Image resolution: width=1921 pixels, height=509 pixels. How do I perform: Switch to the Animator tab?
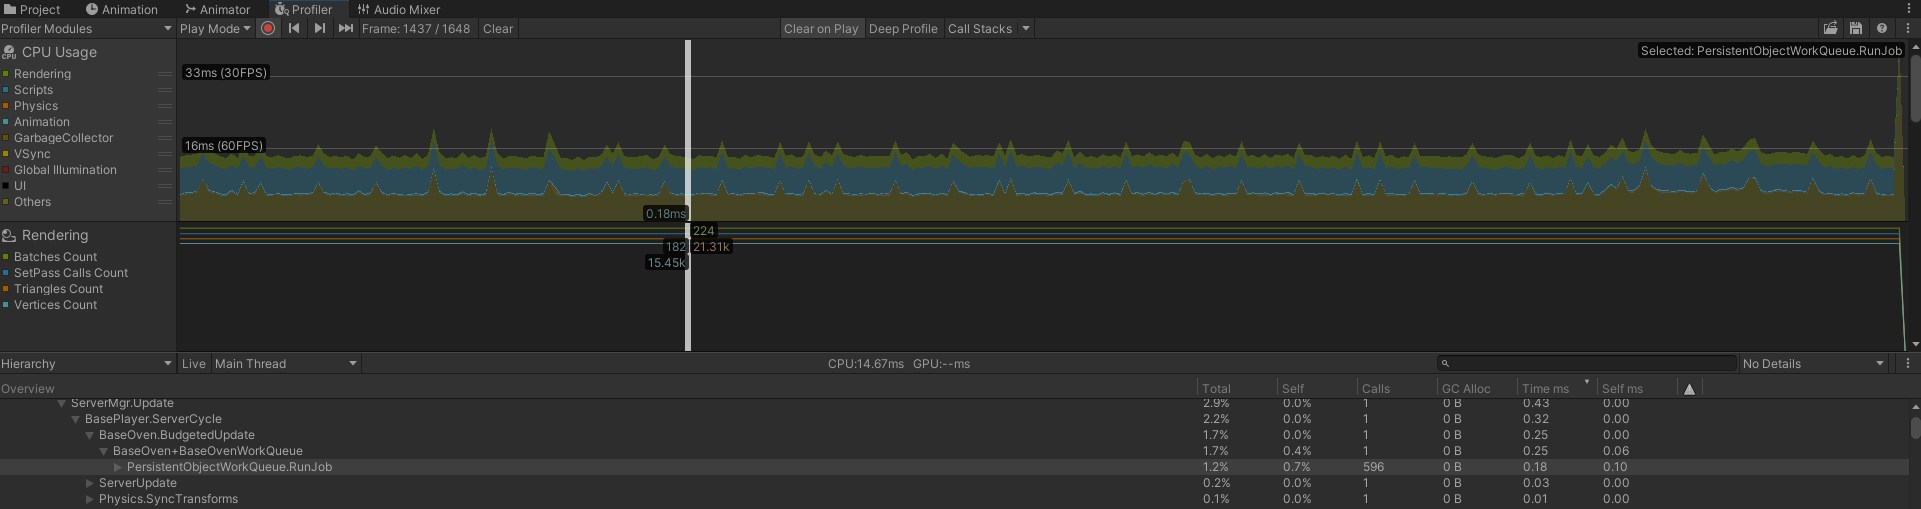[217, 9]
